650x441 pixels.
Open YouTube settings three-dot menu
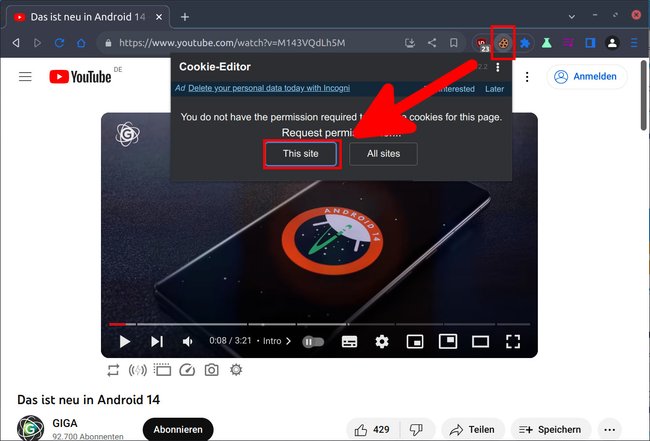pos(527,77)
